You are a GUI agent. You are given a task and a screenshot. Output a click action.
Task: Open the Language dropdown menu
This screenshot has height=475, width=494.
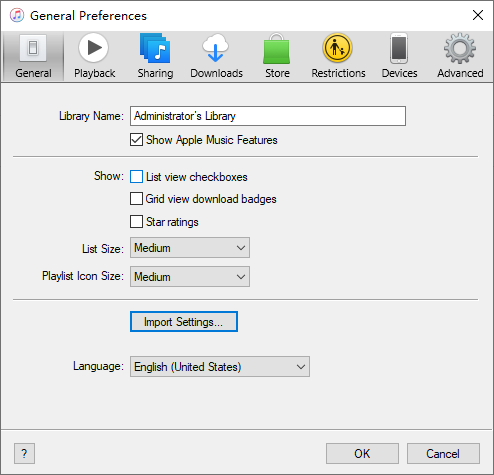point(220,367)
